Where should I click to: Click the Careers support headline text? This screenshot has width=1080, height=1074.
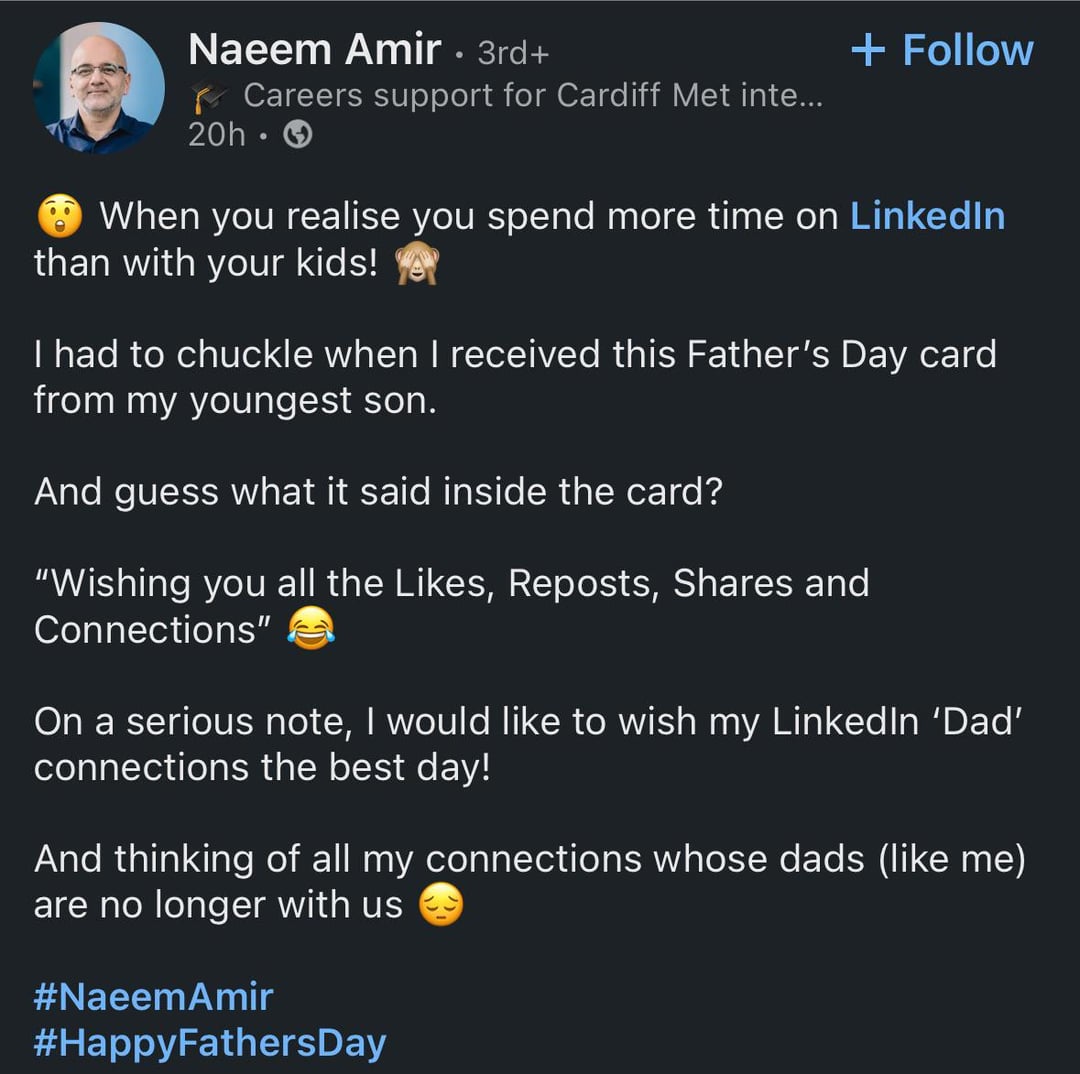click(532, 95)
